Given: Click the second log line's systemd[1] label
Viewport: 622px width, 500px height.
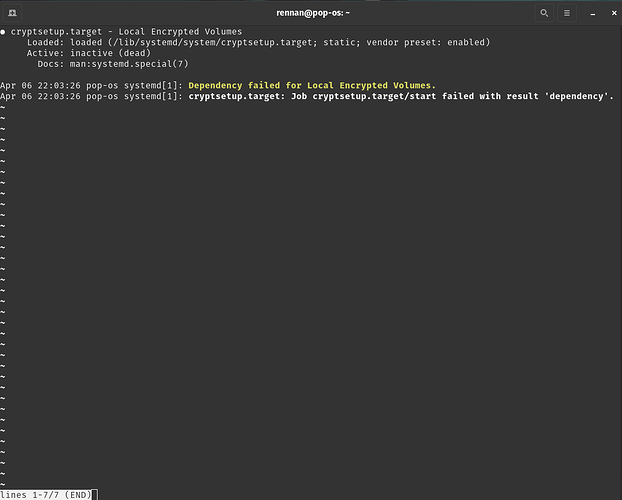Looking at the screenshot, I should coord(153,96).
